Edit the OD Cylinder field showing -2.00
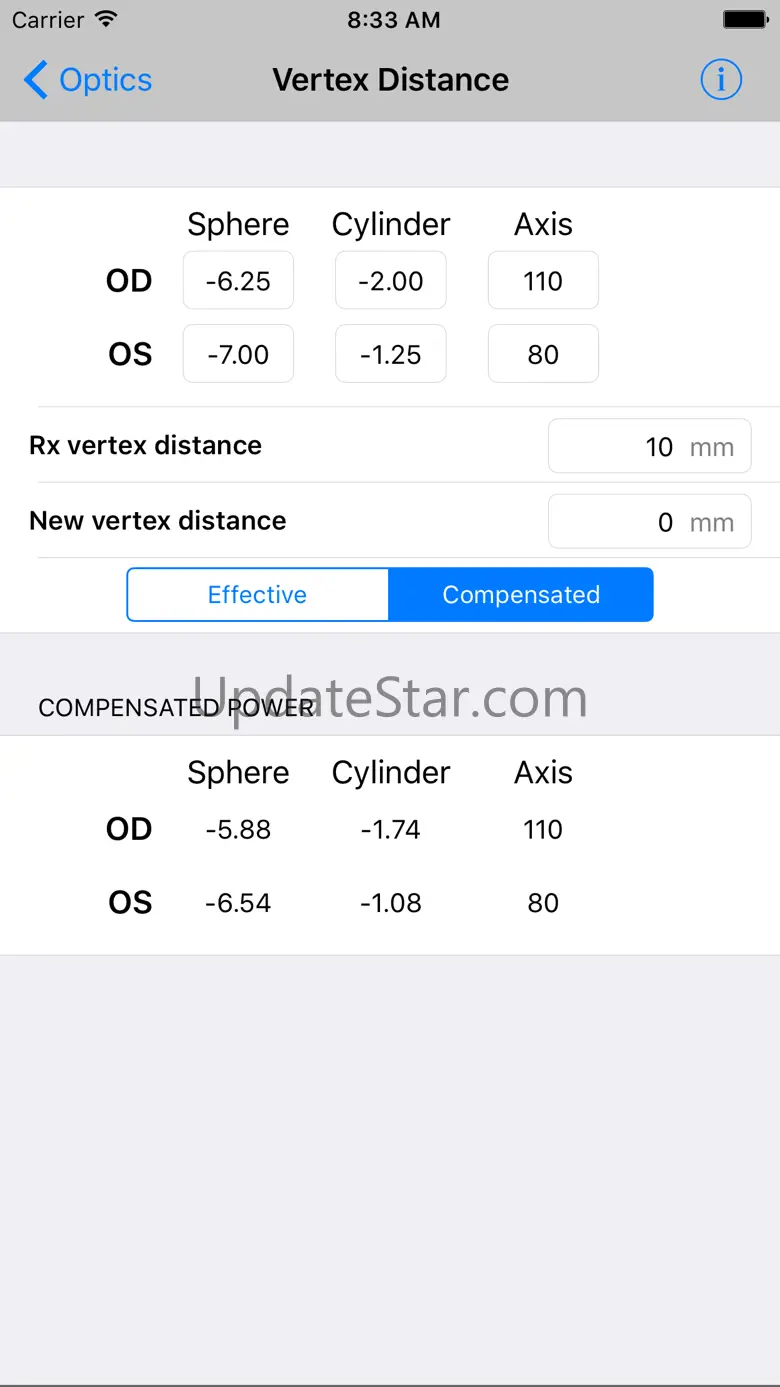The image size is (780, 1387). pos(391,281)
